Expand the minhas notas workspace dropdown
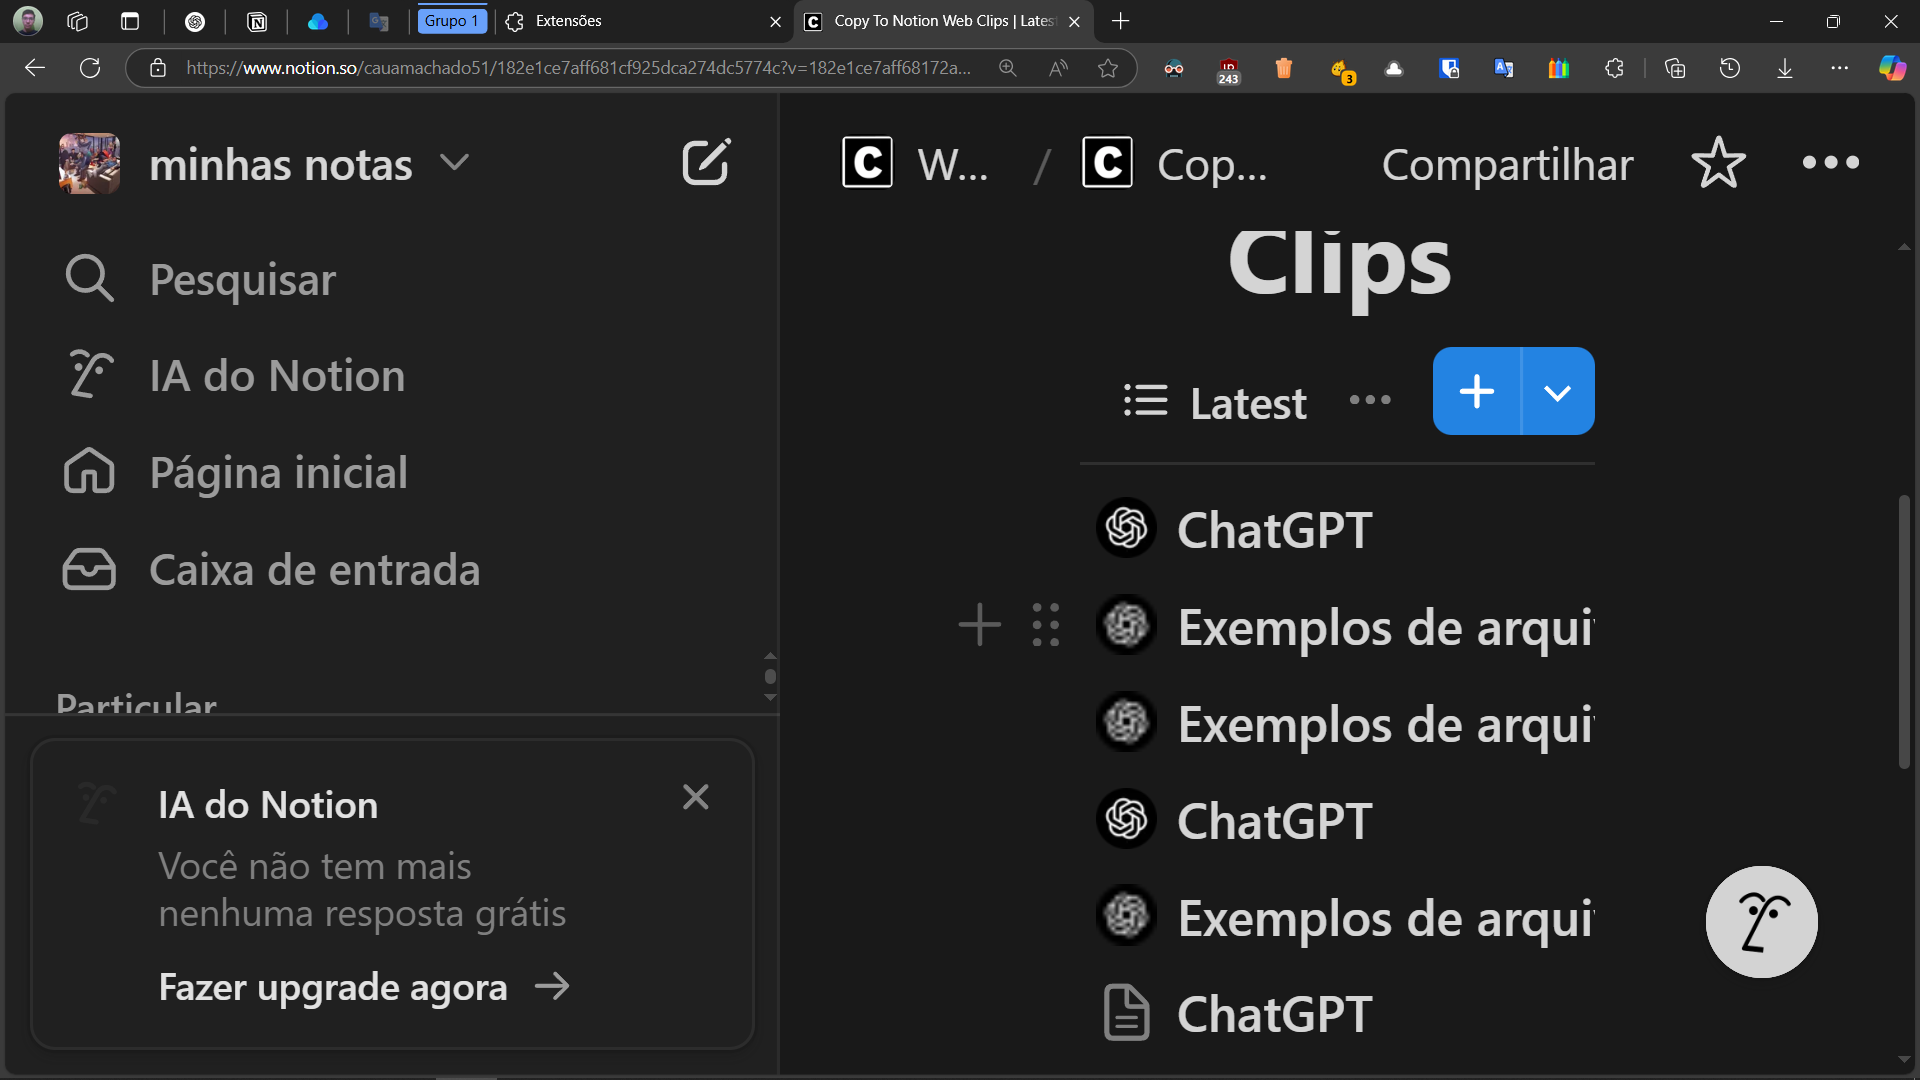 [x=454, y=163]
